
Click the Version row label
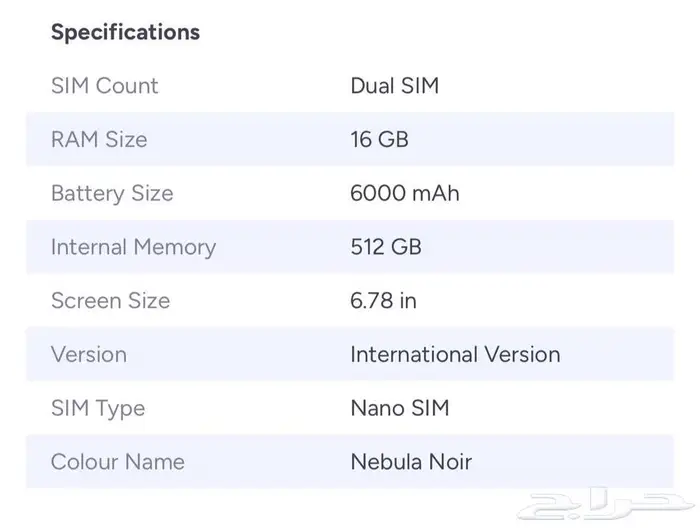point(89,355)
